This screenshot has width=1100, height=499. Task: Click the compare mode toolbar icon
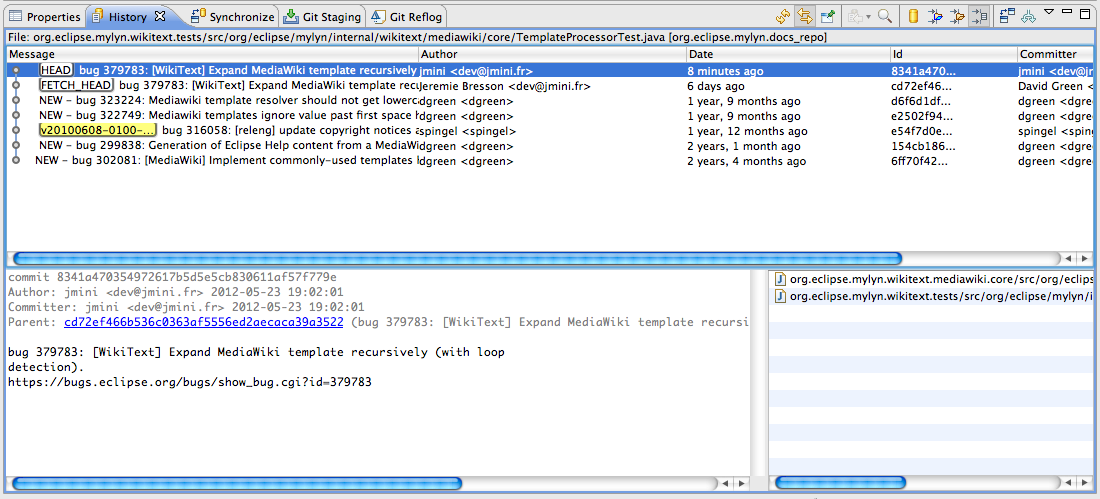pos(1007,15)
